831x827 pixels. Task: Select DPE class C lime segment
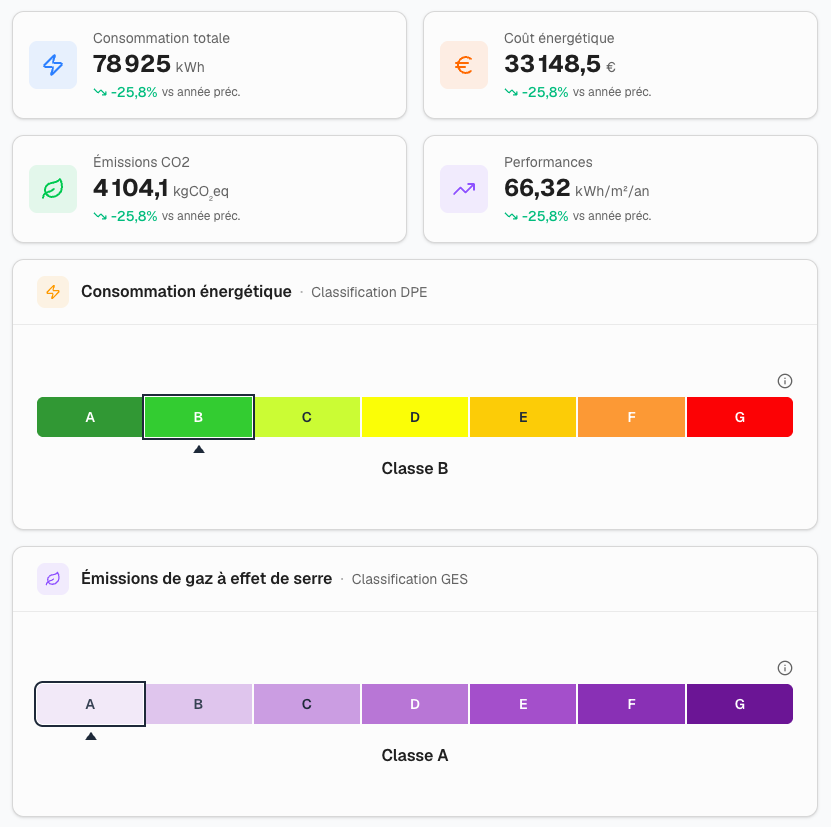click(307, 417)
